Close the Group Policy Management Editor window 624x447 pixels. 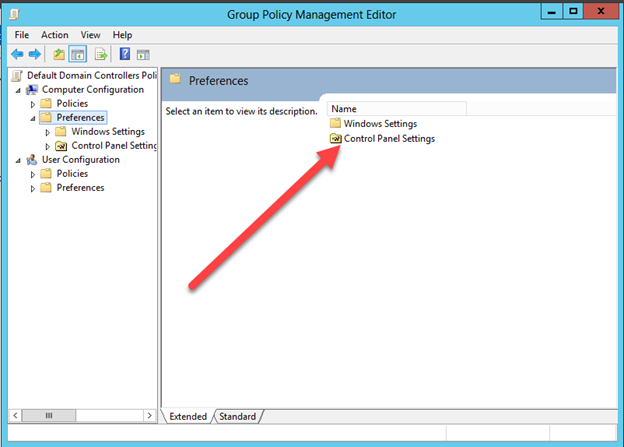[601, 12]
